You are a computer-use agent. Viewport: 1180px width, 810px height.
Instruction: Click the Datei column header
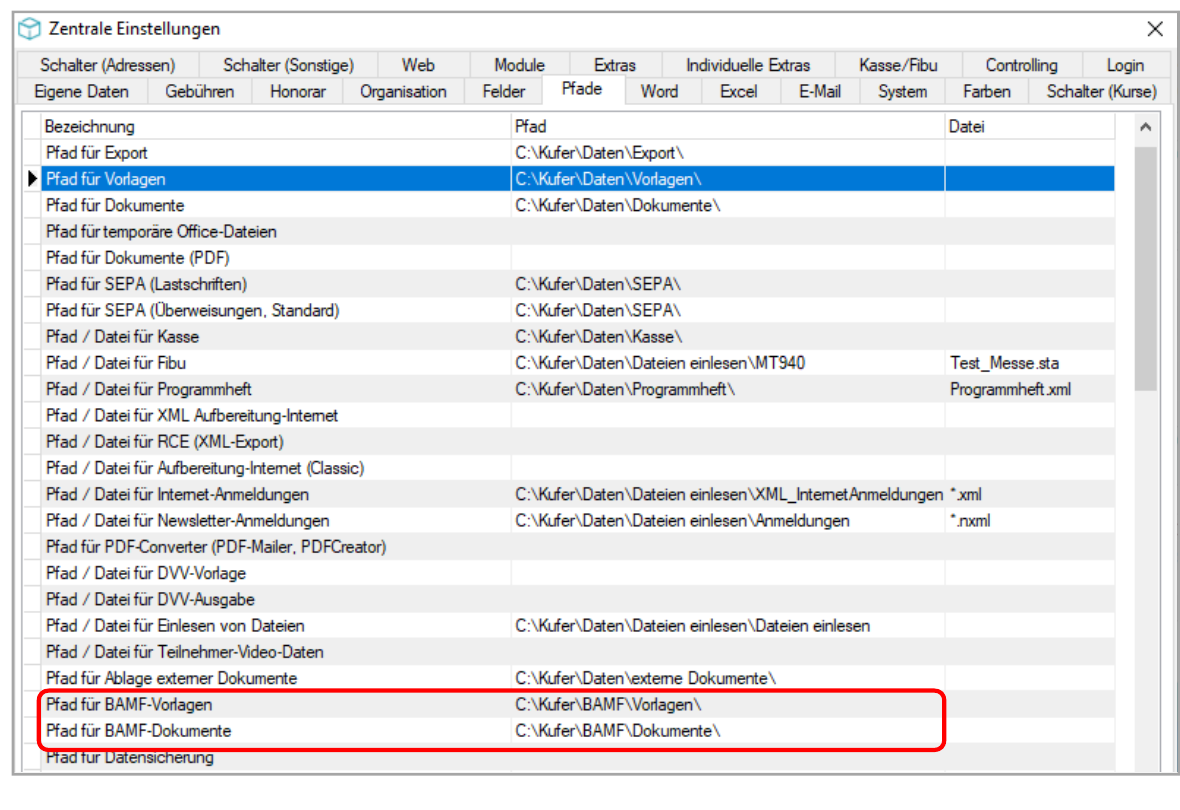pos(1029,126)
